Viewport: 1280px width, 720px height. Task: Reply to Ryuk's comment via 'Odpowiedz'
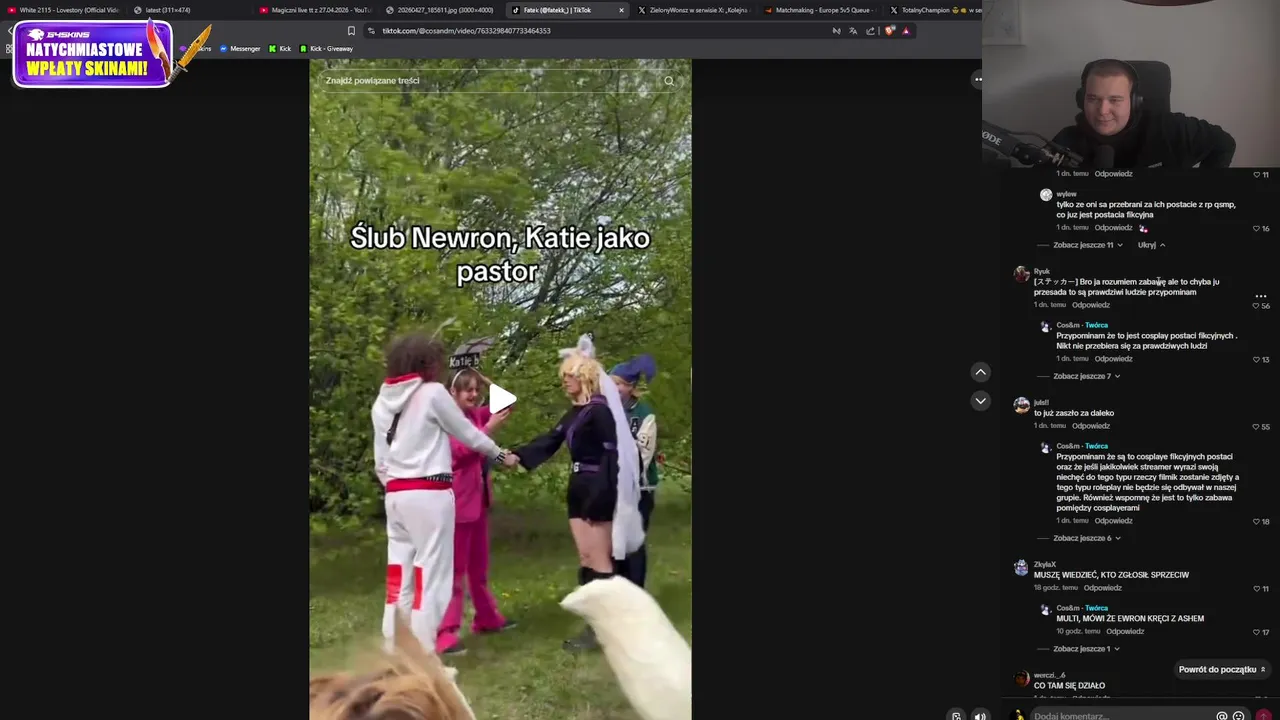coord(1091,305)
